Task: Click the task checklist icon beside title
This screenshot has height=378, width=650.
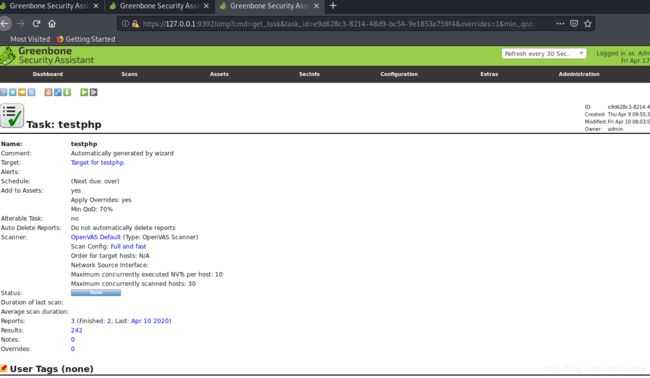Action: [12, 116]
